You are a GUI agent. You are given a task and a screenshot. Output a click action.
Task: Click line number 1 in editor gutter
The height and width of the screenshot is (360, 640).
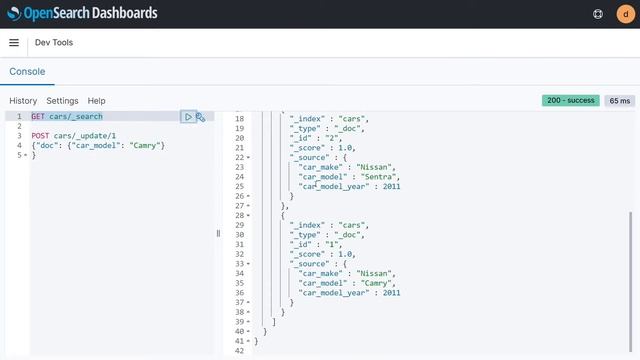point(19,116)
